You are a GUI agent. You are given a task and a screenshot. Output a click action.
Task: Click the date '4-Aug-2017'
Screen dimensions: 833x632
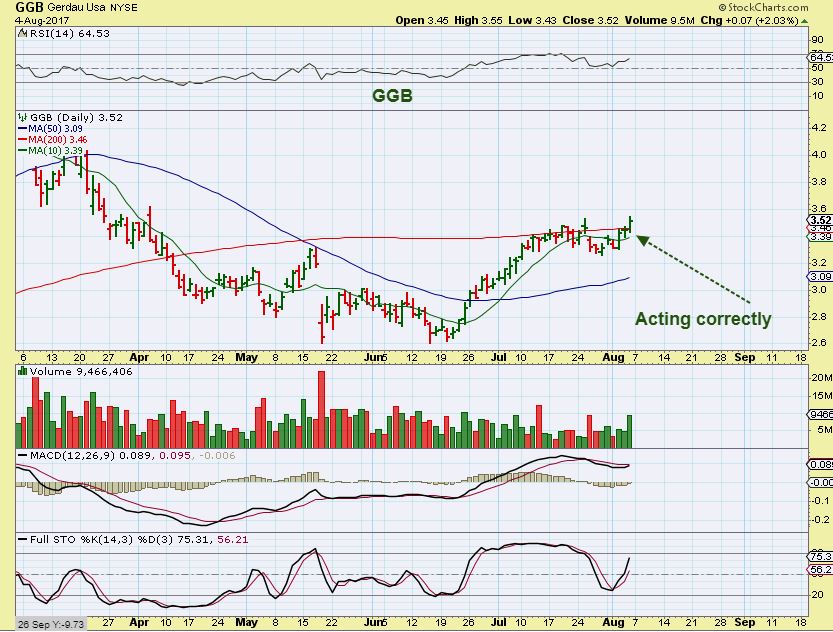click(41, 20)
